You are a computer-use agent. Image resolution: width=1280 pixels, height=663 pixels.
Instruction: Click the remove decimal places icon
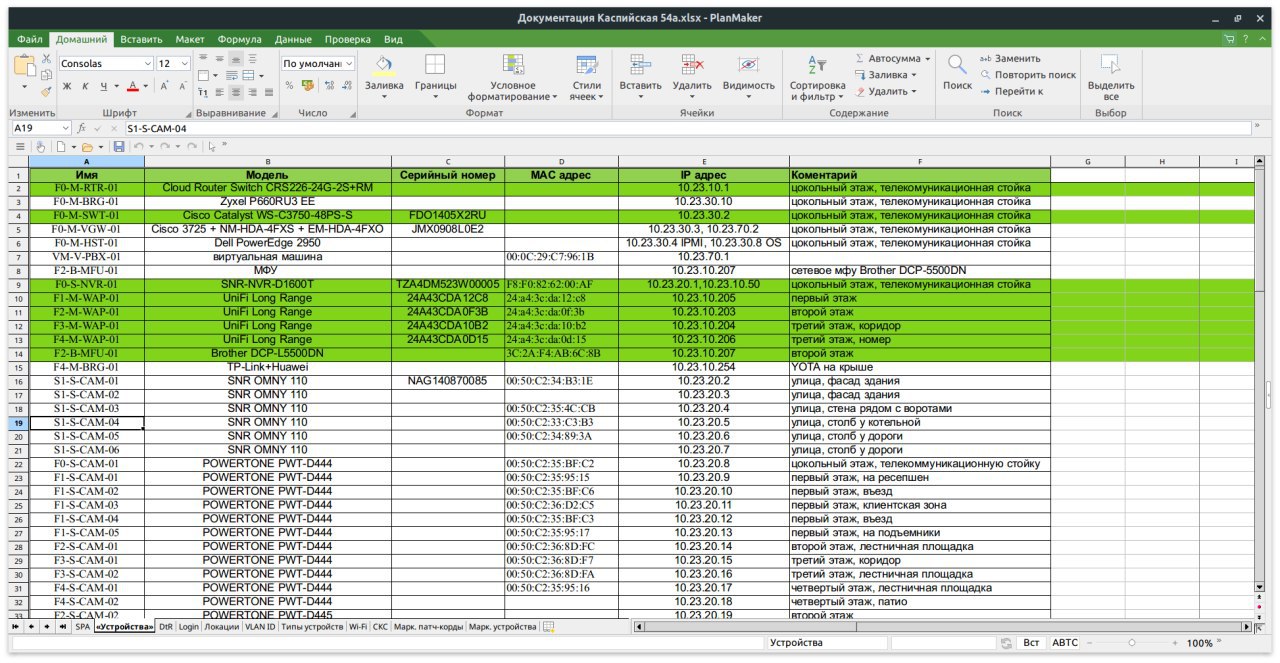click(x=348, y=86)
